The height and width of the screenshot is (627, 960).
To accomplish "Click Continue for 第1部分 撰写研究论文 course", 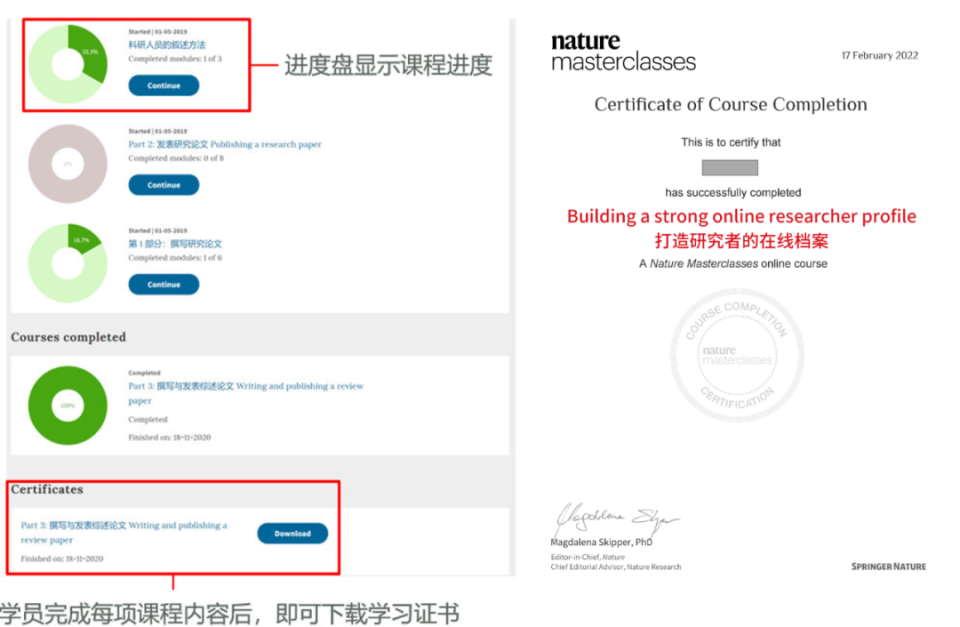I will [163, 284].
